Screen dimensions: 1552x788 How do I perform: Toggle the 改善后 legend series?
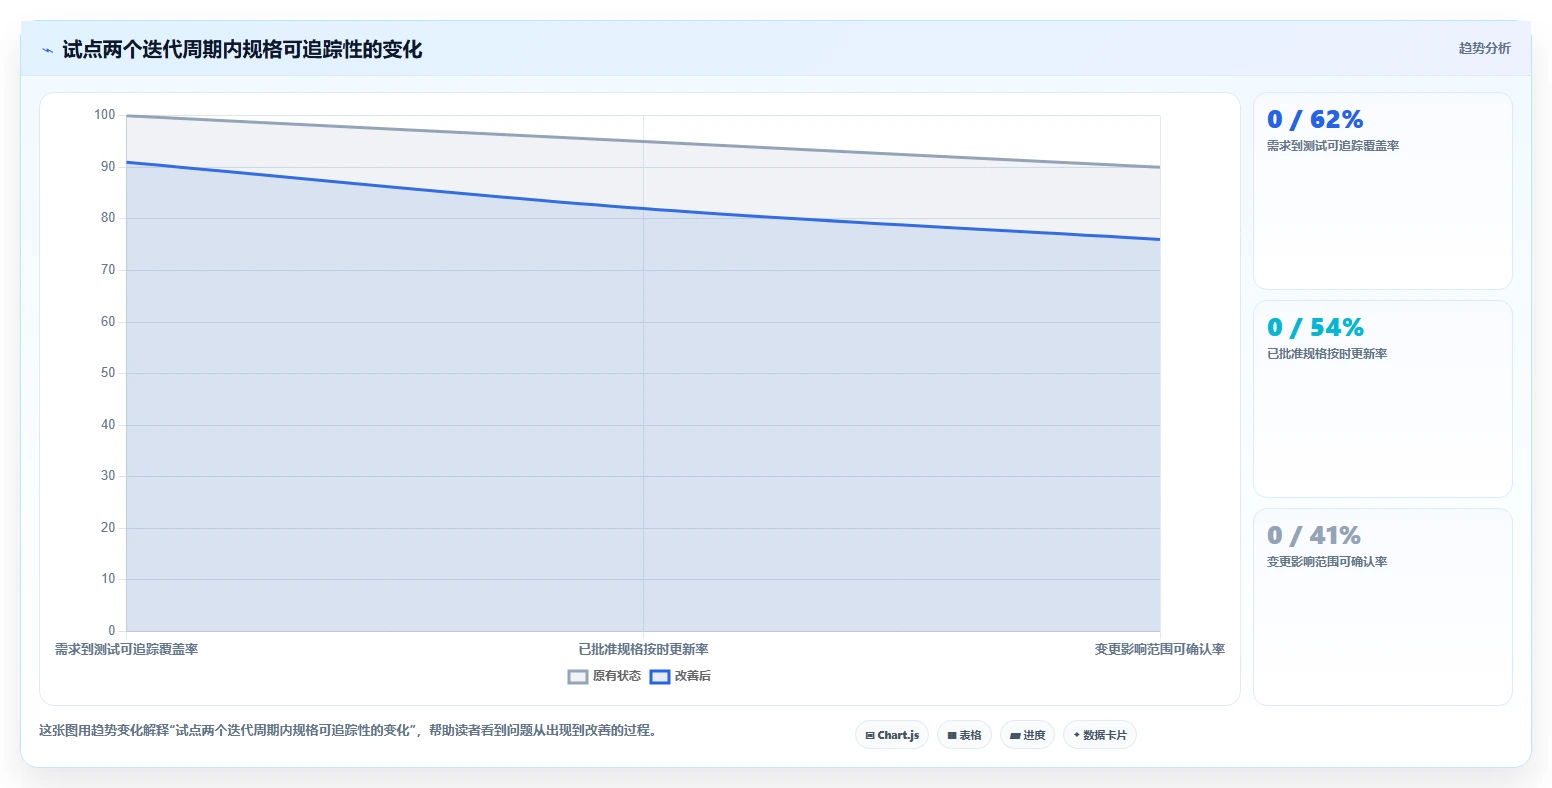tap(680, 676)
